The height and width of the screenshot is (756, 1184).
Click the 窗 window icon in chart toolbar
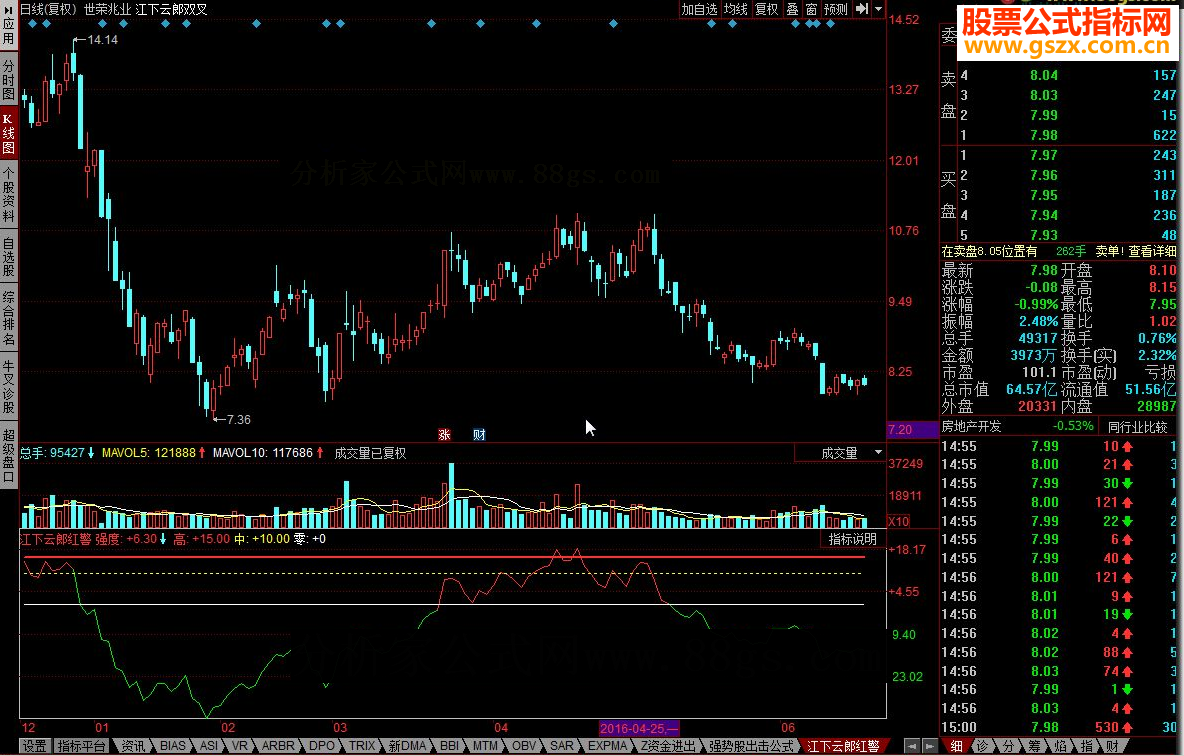(811, 9)
